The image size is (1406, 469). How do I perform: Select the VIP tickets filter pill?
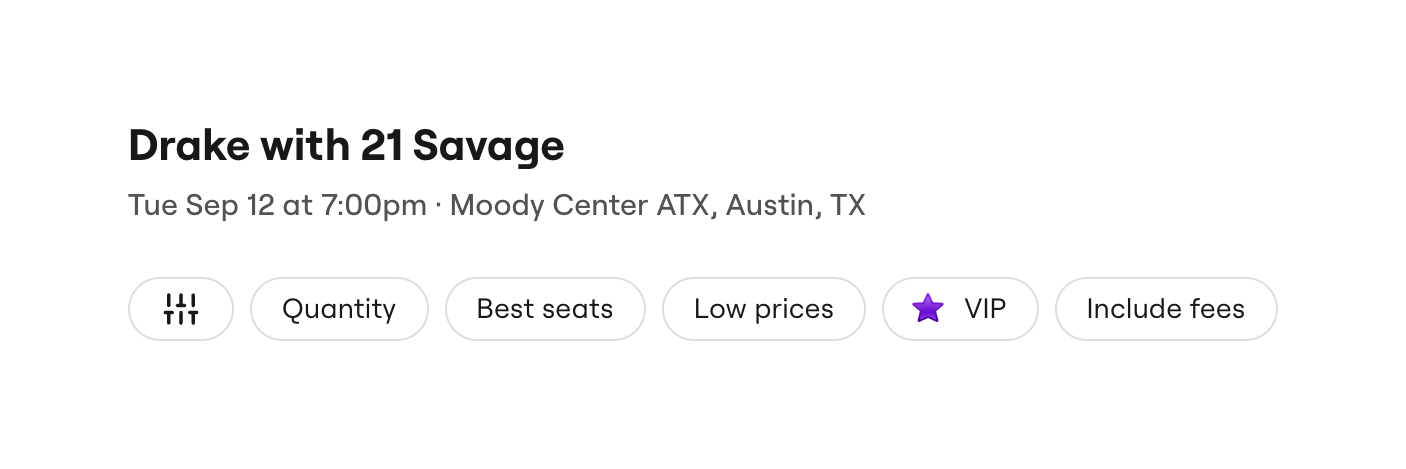[x=960, y=309]
